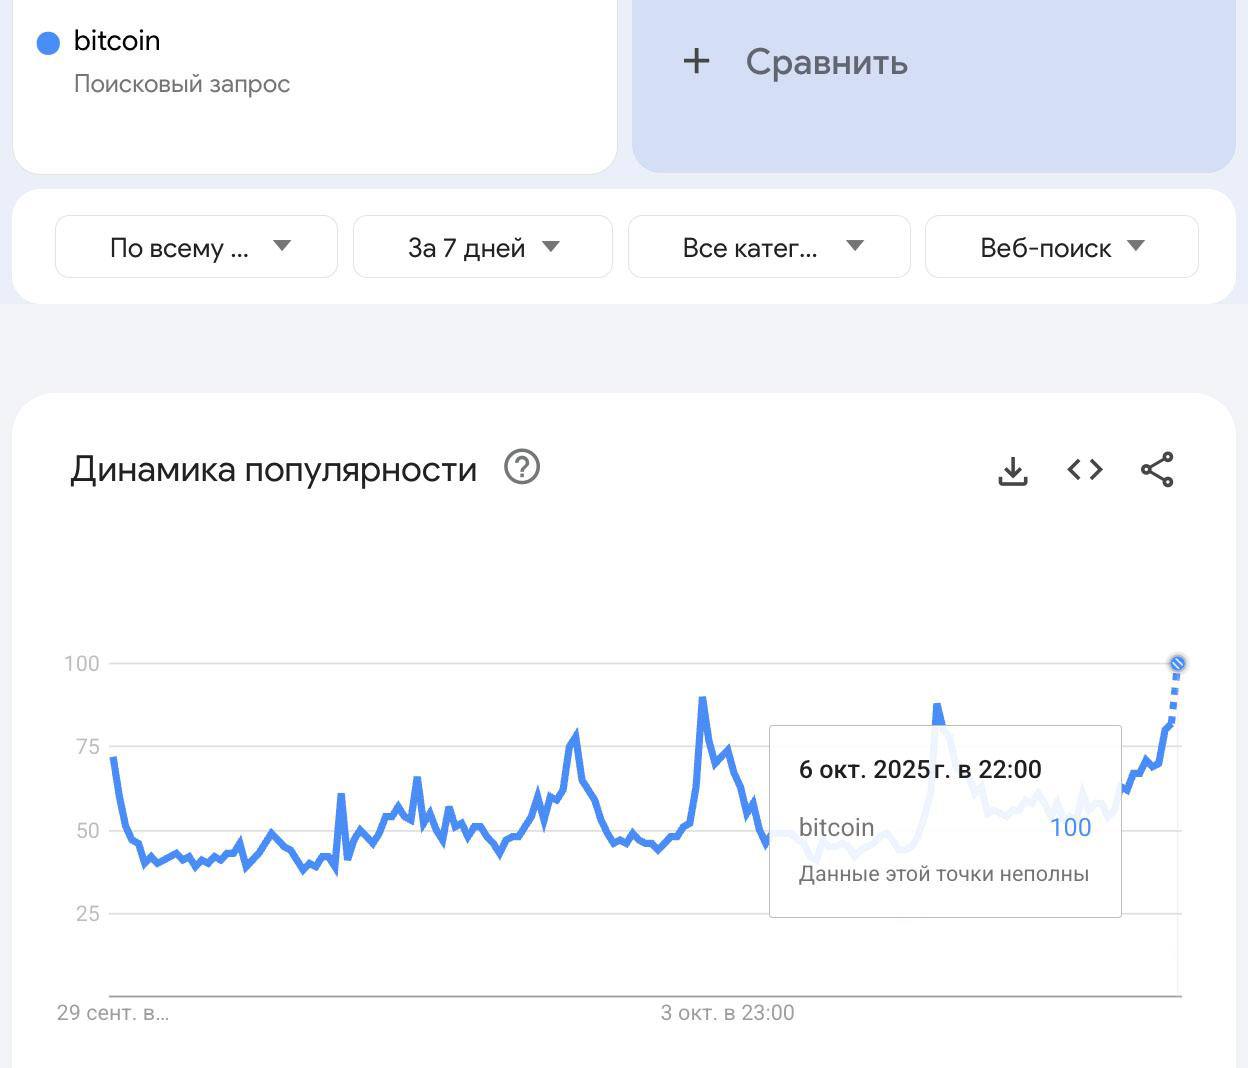Click the bitcoin search term

point(117,41)
